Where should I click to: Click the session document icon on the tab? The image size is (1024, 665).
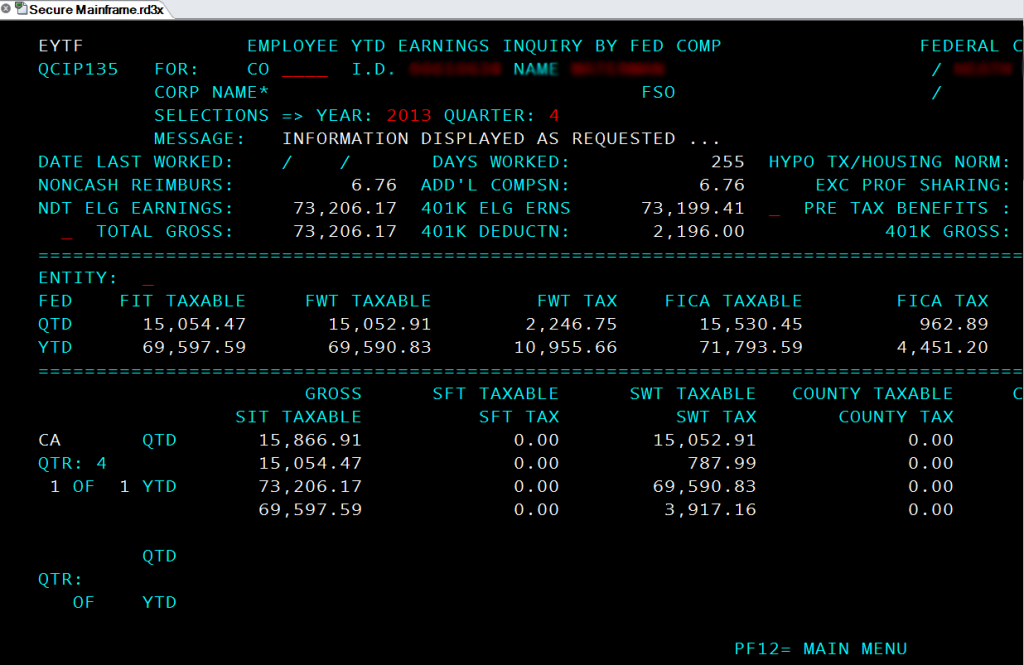[x=20, y=8]
